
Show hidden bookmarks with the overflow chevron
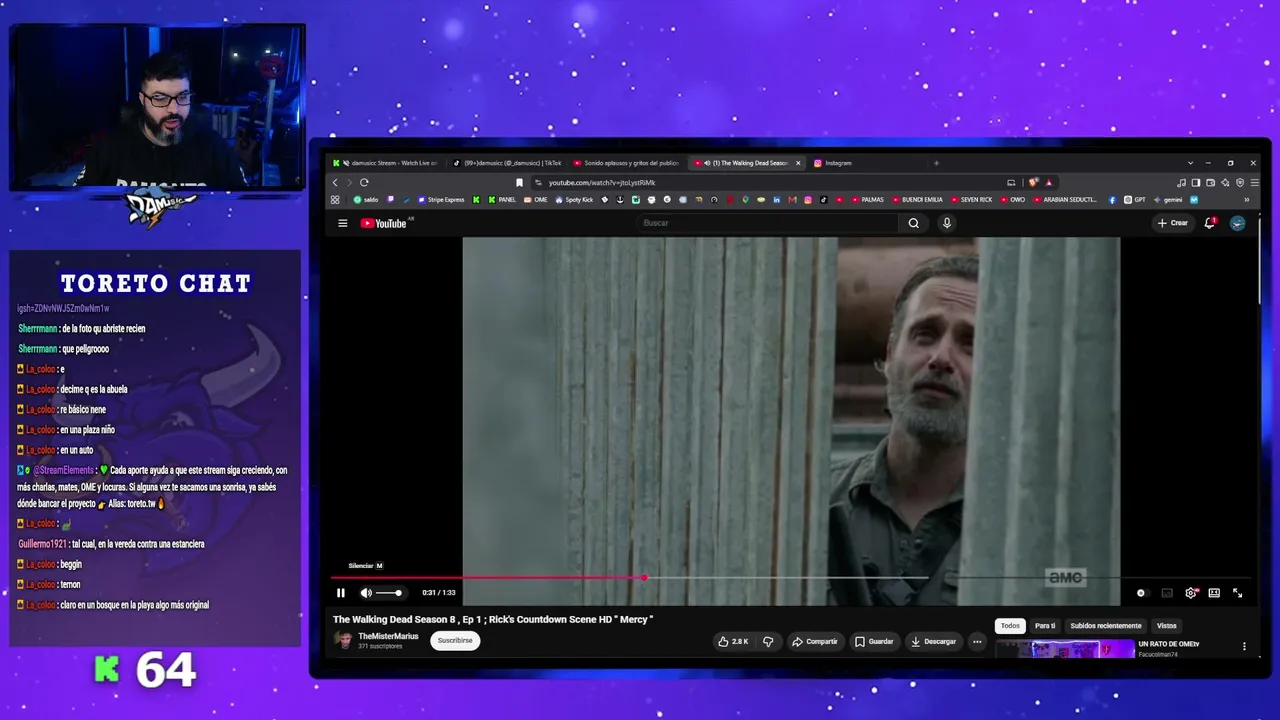coord(1246,200)
